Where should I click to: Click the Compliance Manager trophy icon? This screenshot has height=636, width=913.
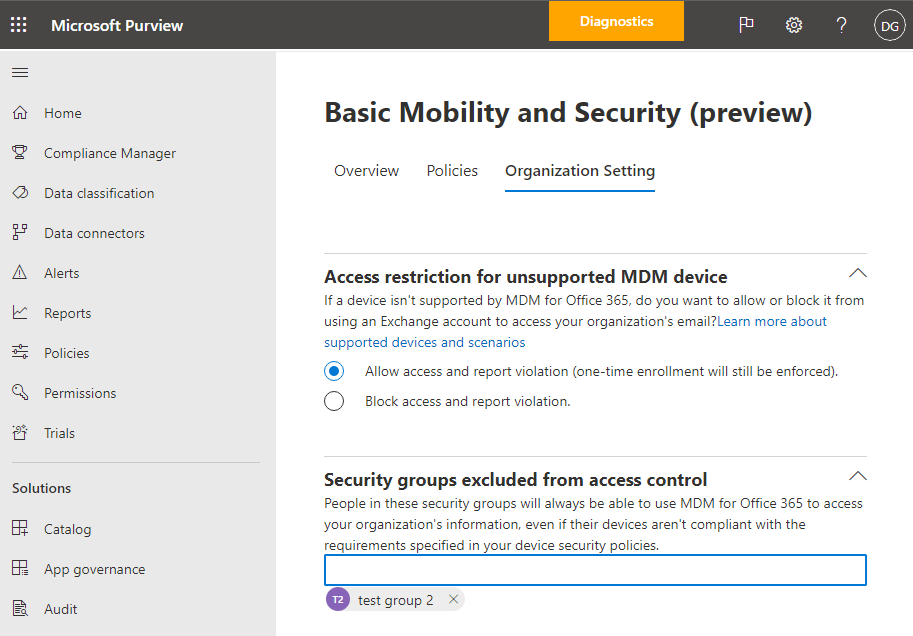(x=20, y=153)
